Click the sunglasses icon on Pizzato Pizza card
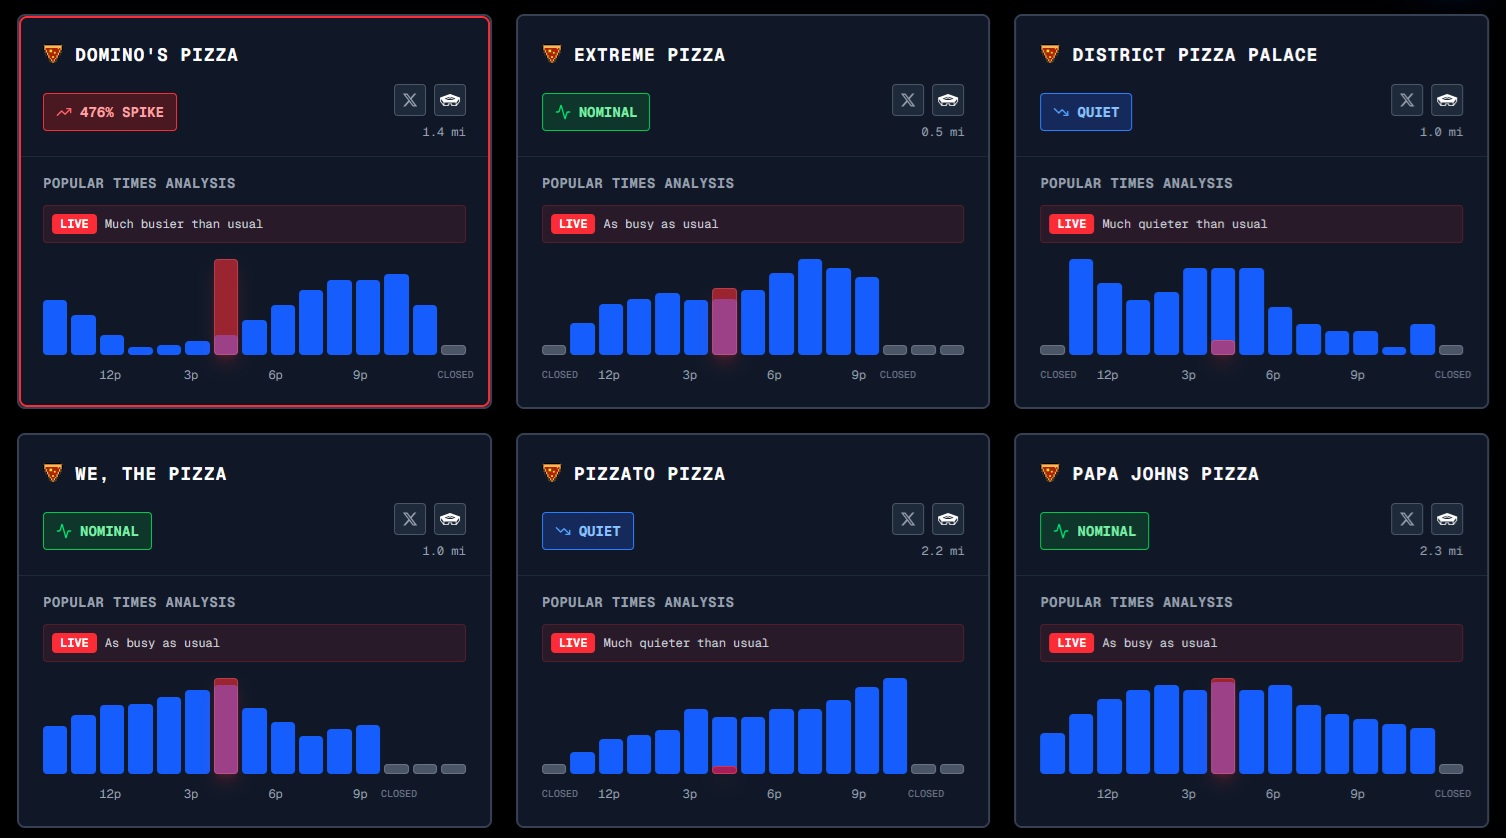Screen dimensions: 1506x838 tap(948, 519)
